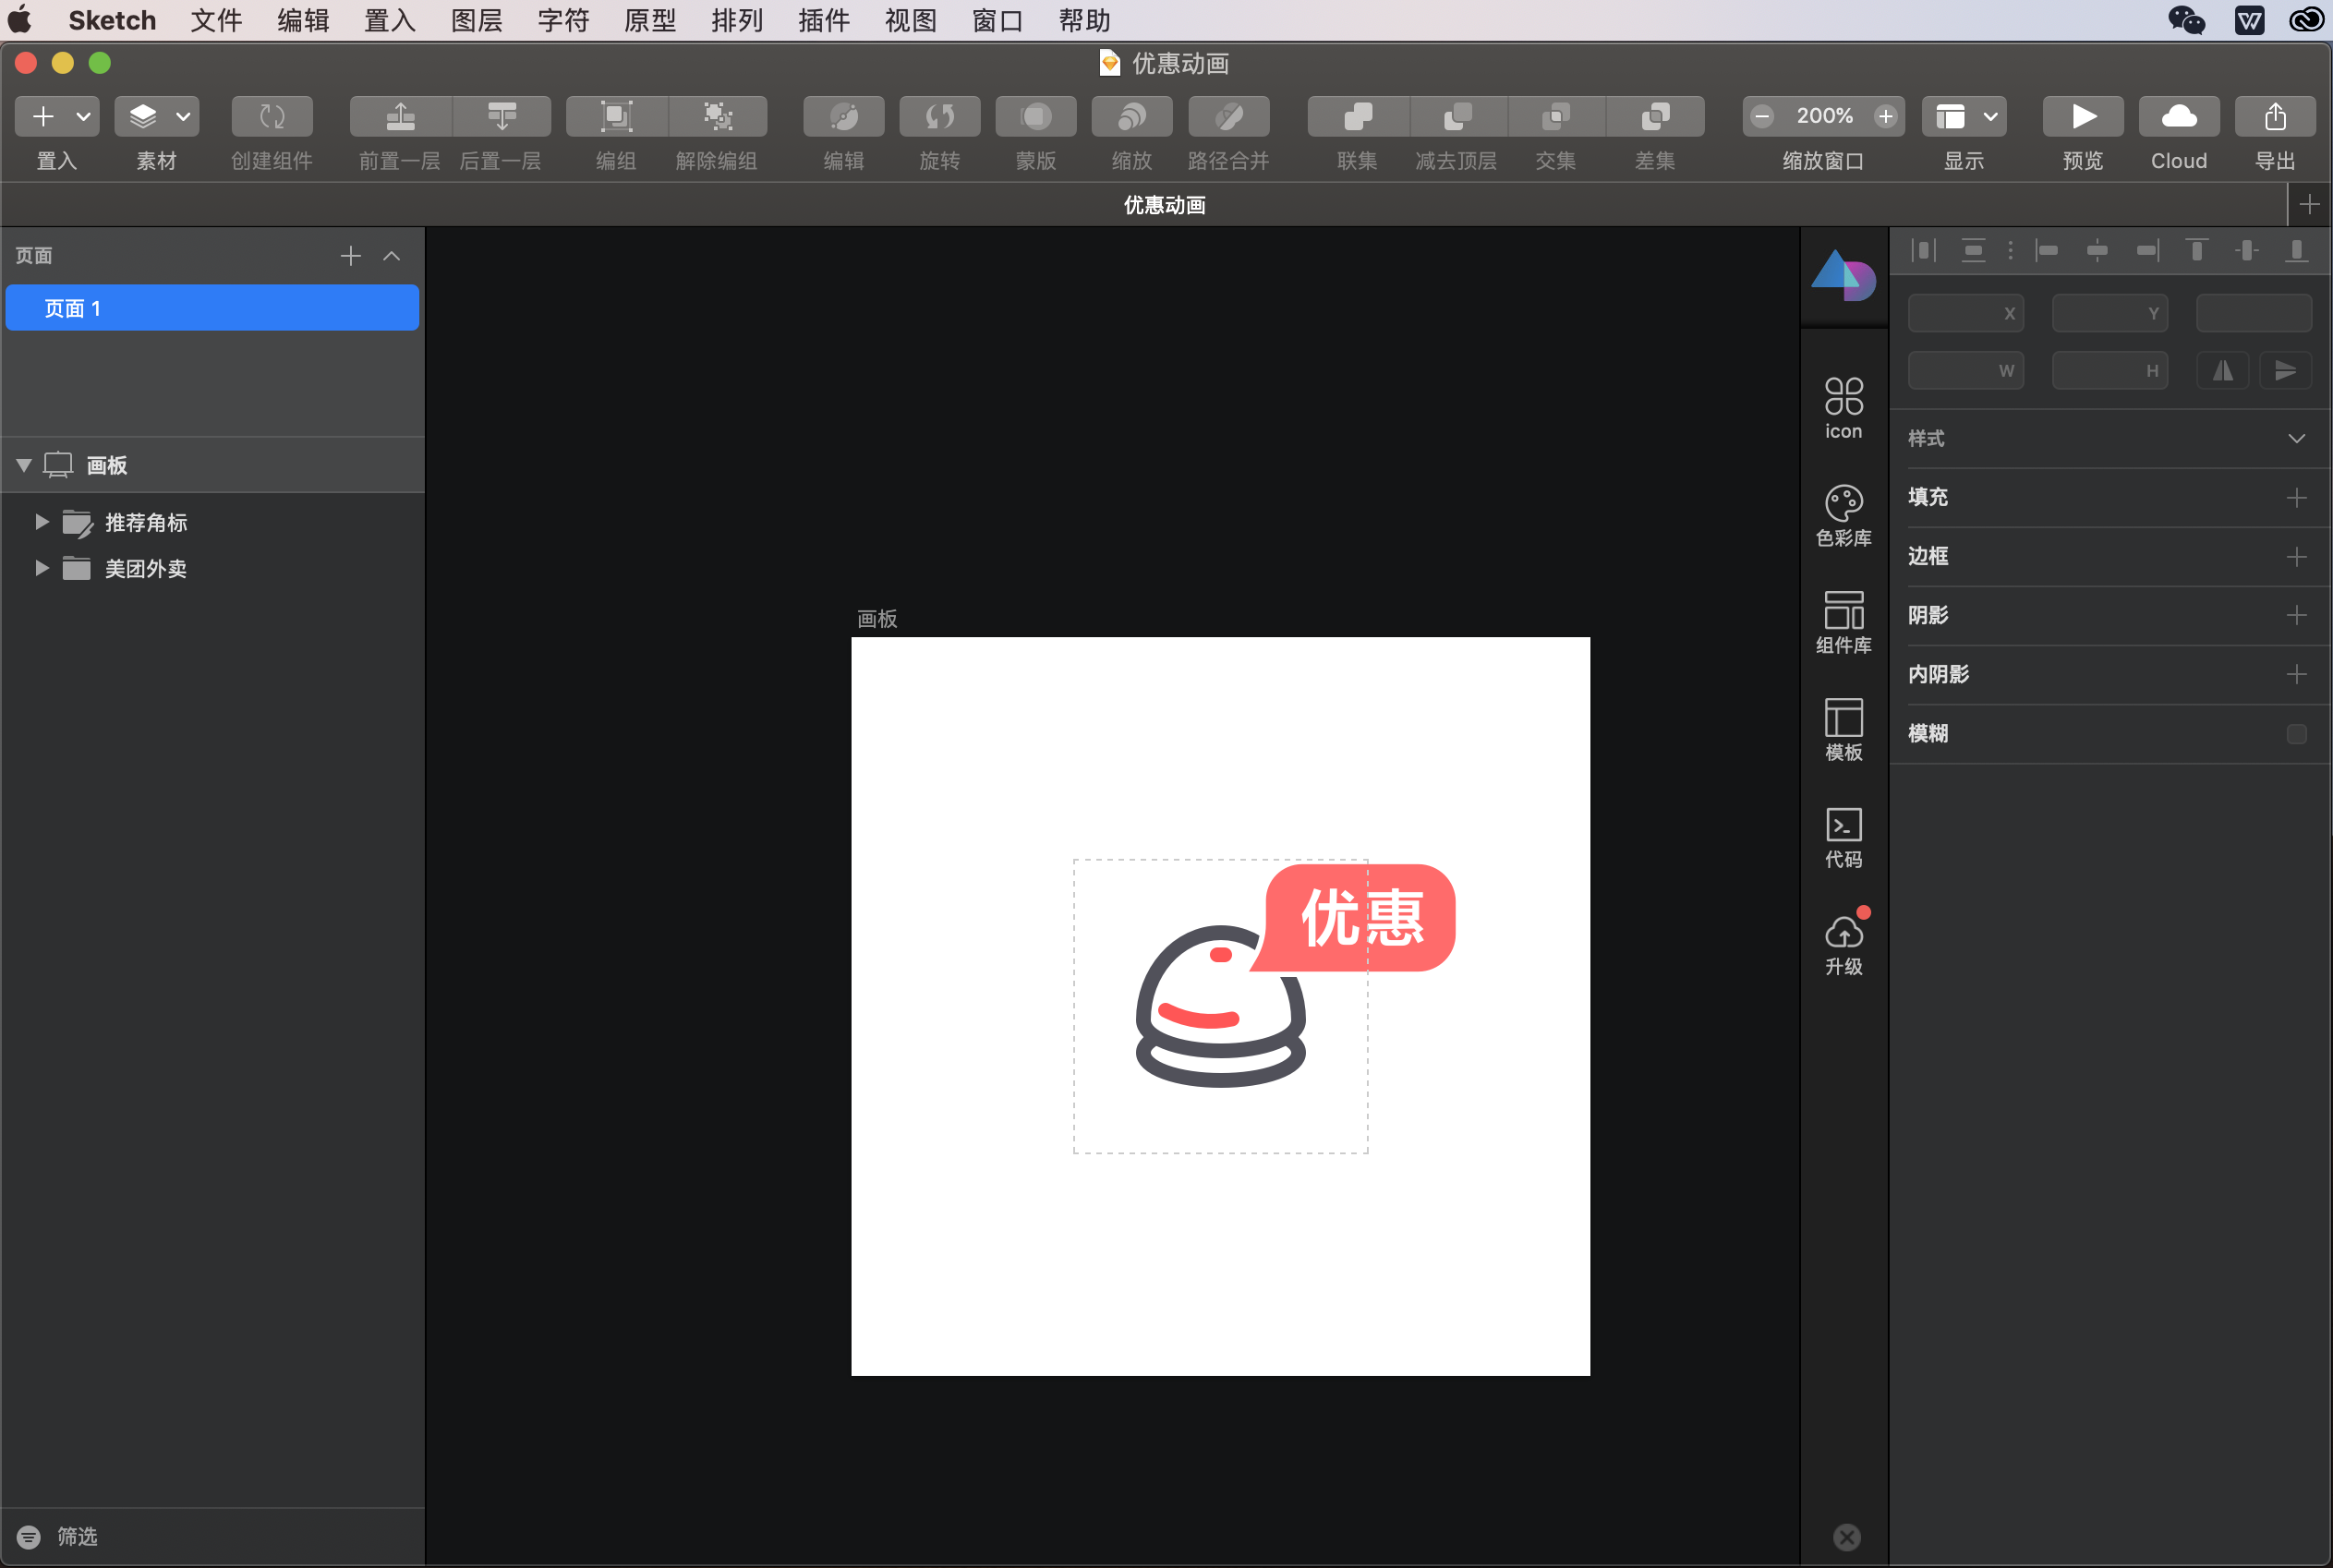Add a new 填充 fill with plus

[2296, 497]
